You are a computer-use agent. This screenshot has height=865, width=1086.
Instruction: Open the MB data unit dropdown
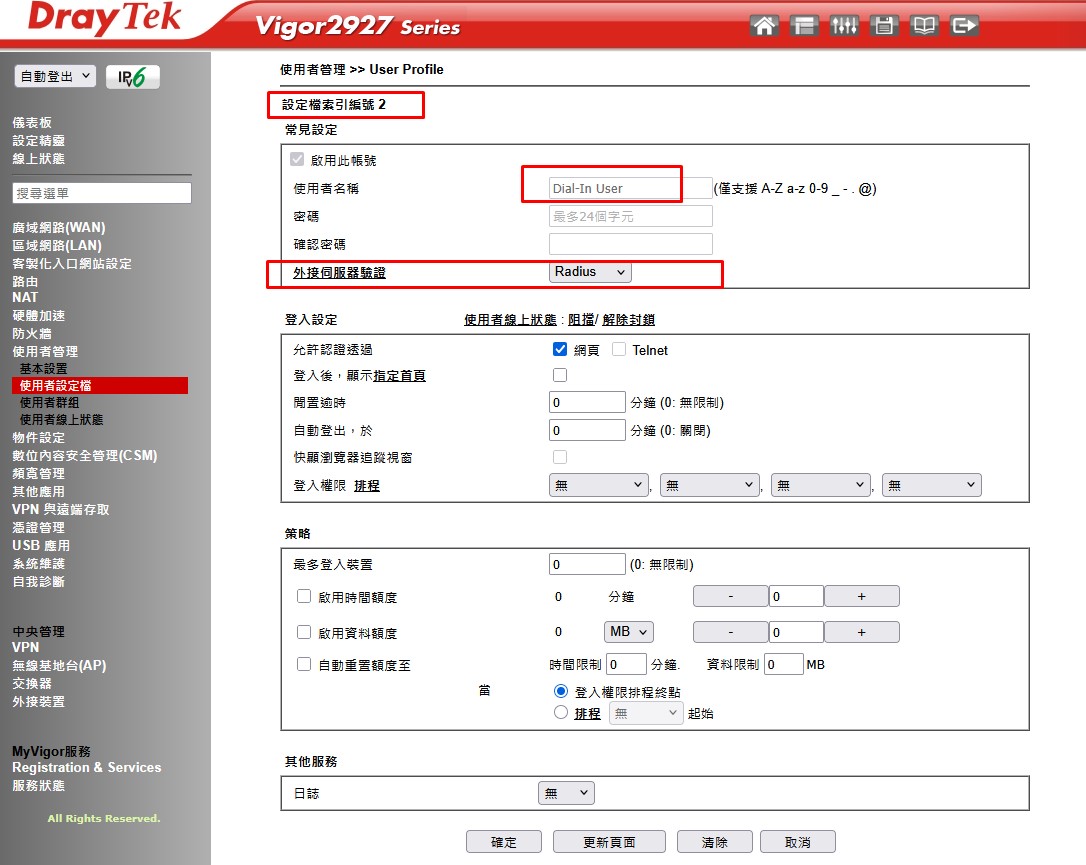click(x=629, y=632)
